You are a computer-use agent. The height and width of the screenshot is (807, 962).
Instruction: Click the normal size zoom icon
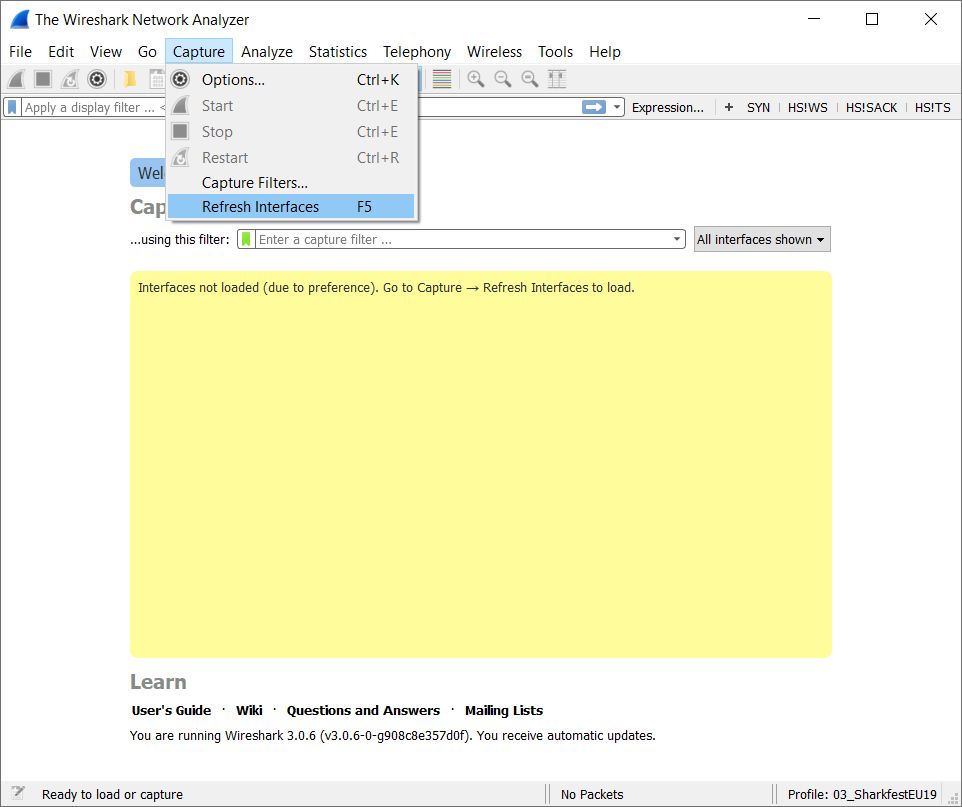click(530, 79)
